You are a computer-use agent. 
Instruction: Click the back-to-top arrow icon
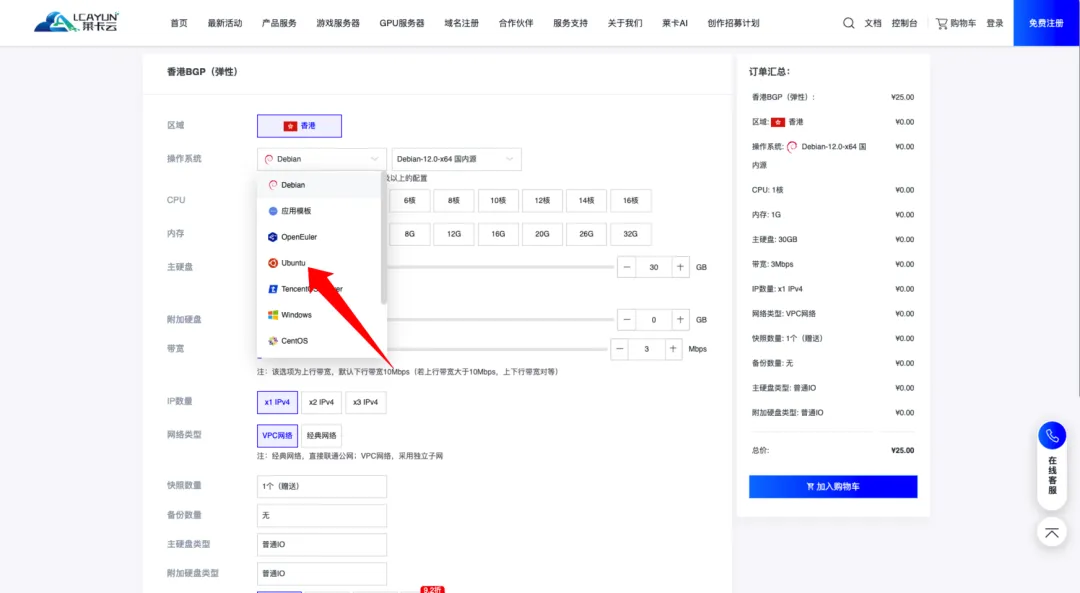tap(1051, 532)
